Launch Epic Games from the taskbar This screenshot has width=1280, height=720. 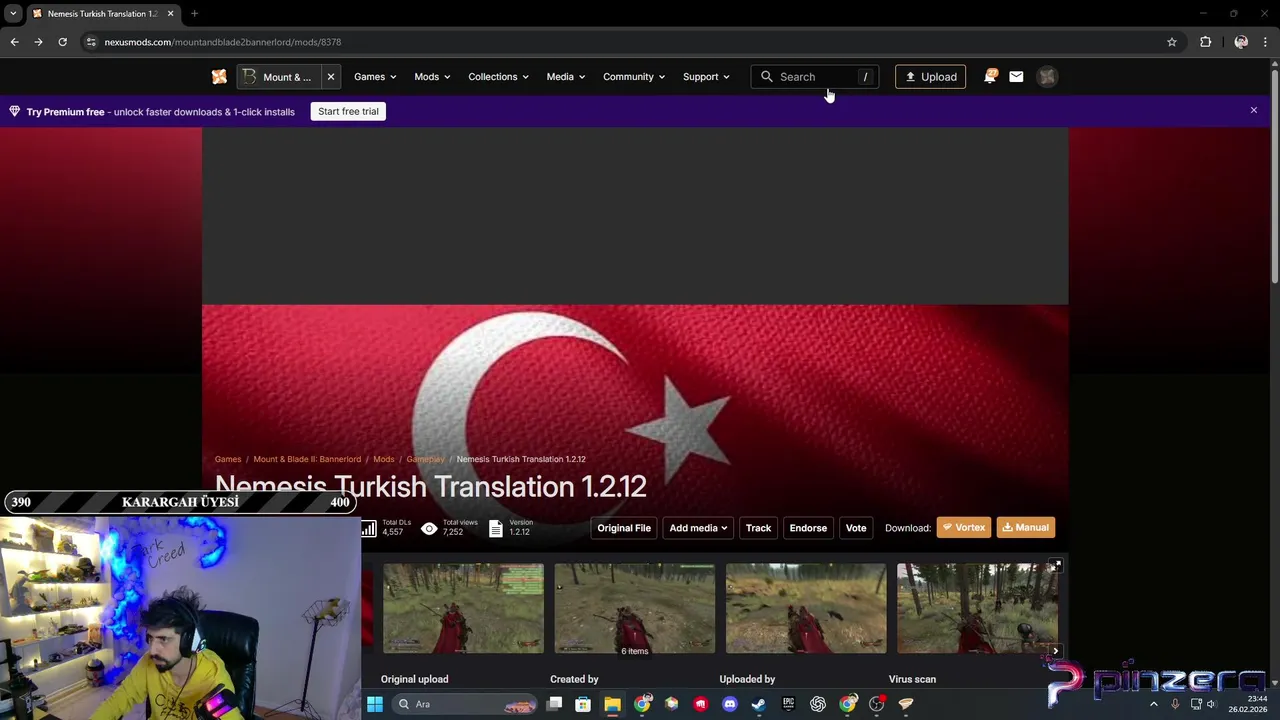coord(788,704)
